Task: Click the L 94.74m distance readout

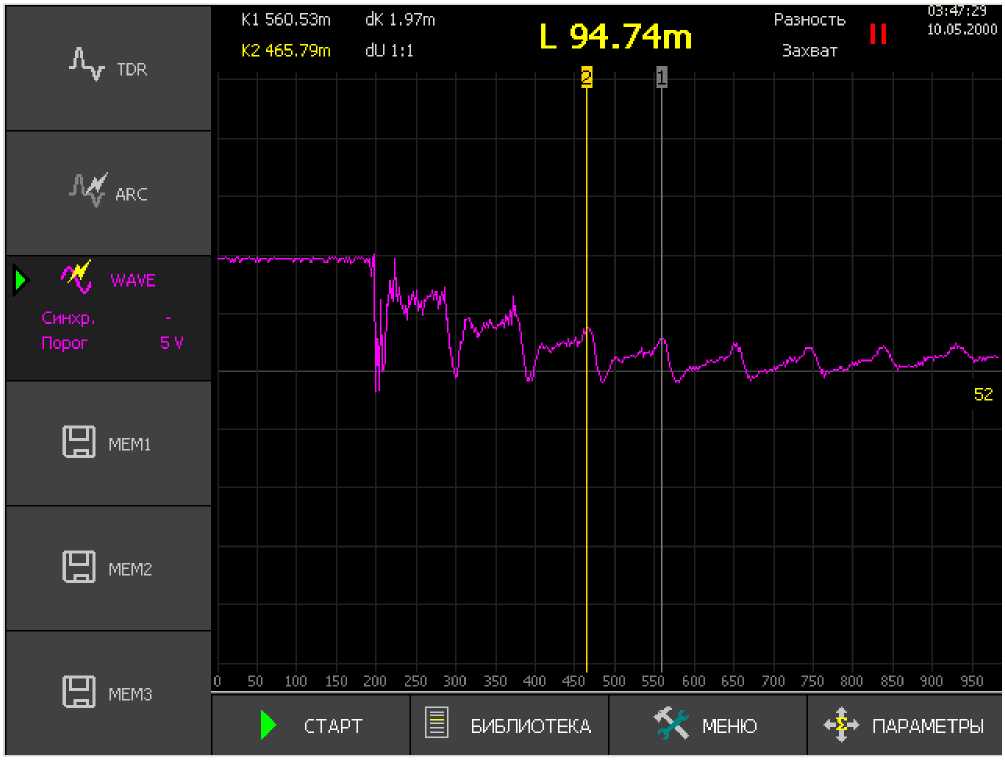Action: pyautogui.click(x=616, y=37)
